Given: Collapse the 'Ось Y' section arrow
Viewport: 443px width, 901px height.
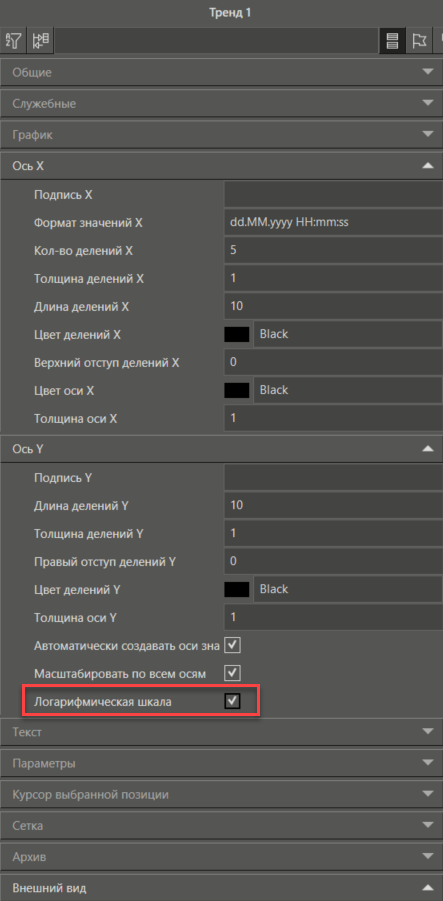Looking at the screenshot, I should click(x=427, y=449).
